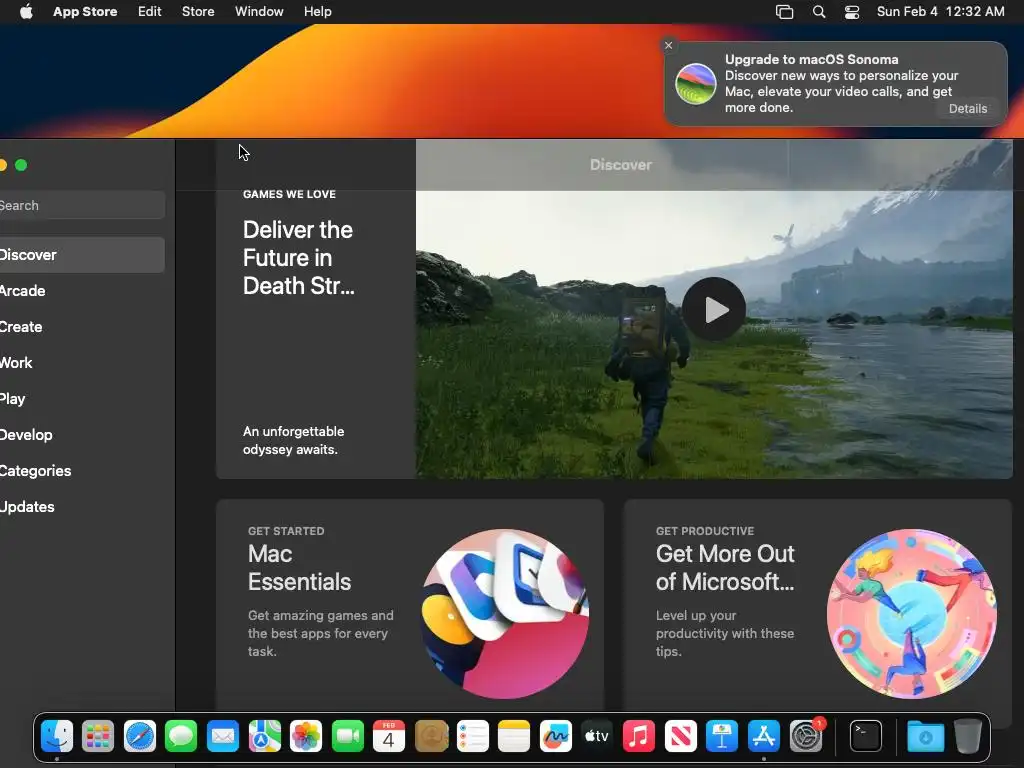Launch Apple TV from Dock
The image size is (1024, 768).
597,737
